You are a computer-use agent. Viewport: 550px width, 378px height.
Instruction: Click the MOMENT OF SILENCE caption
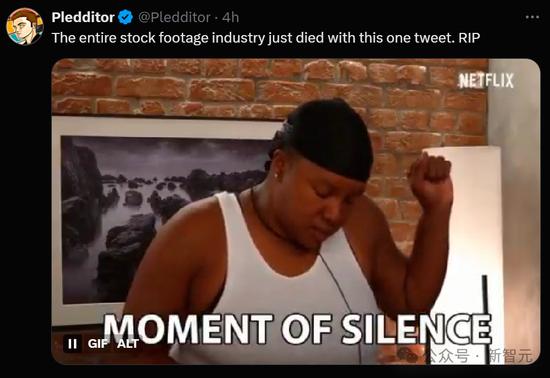298,329
